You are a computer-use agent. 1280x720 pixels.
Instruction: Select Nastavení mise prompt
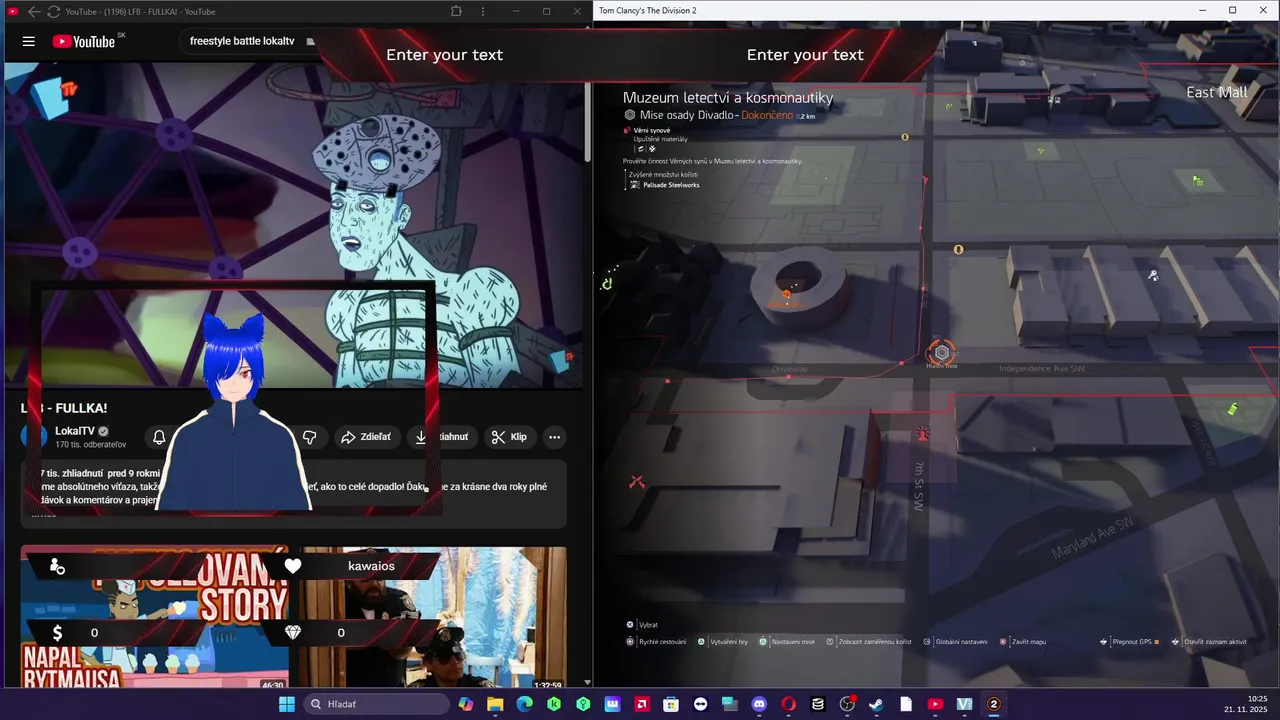pos(787,641)
